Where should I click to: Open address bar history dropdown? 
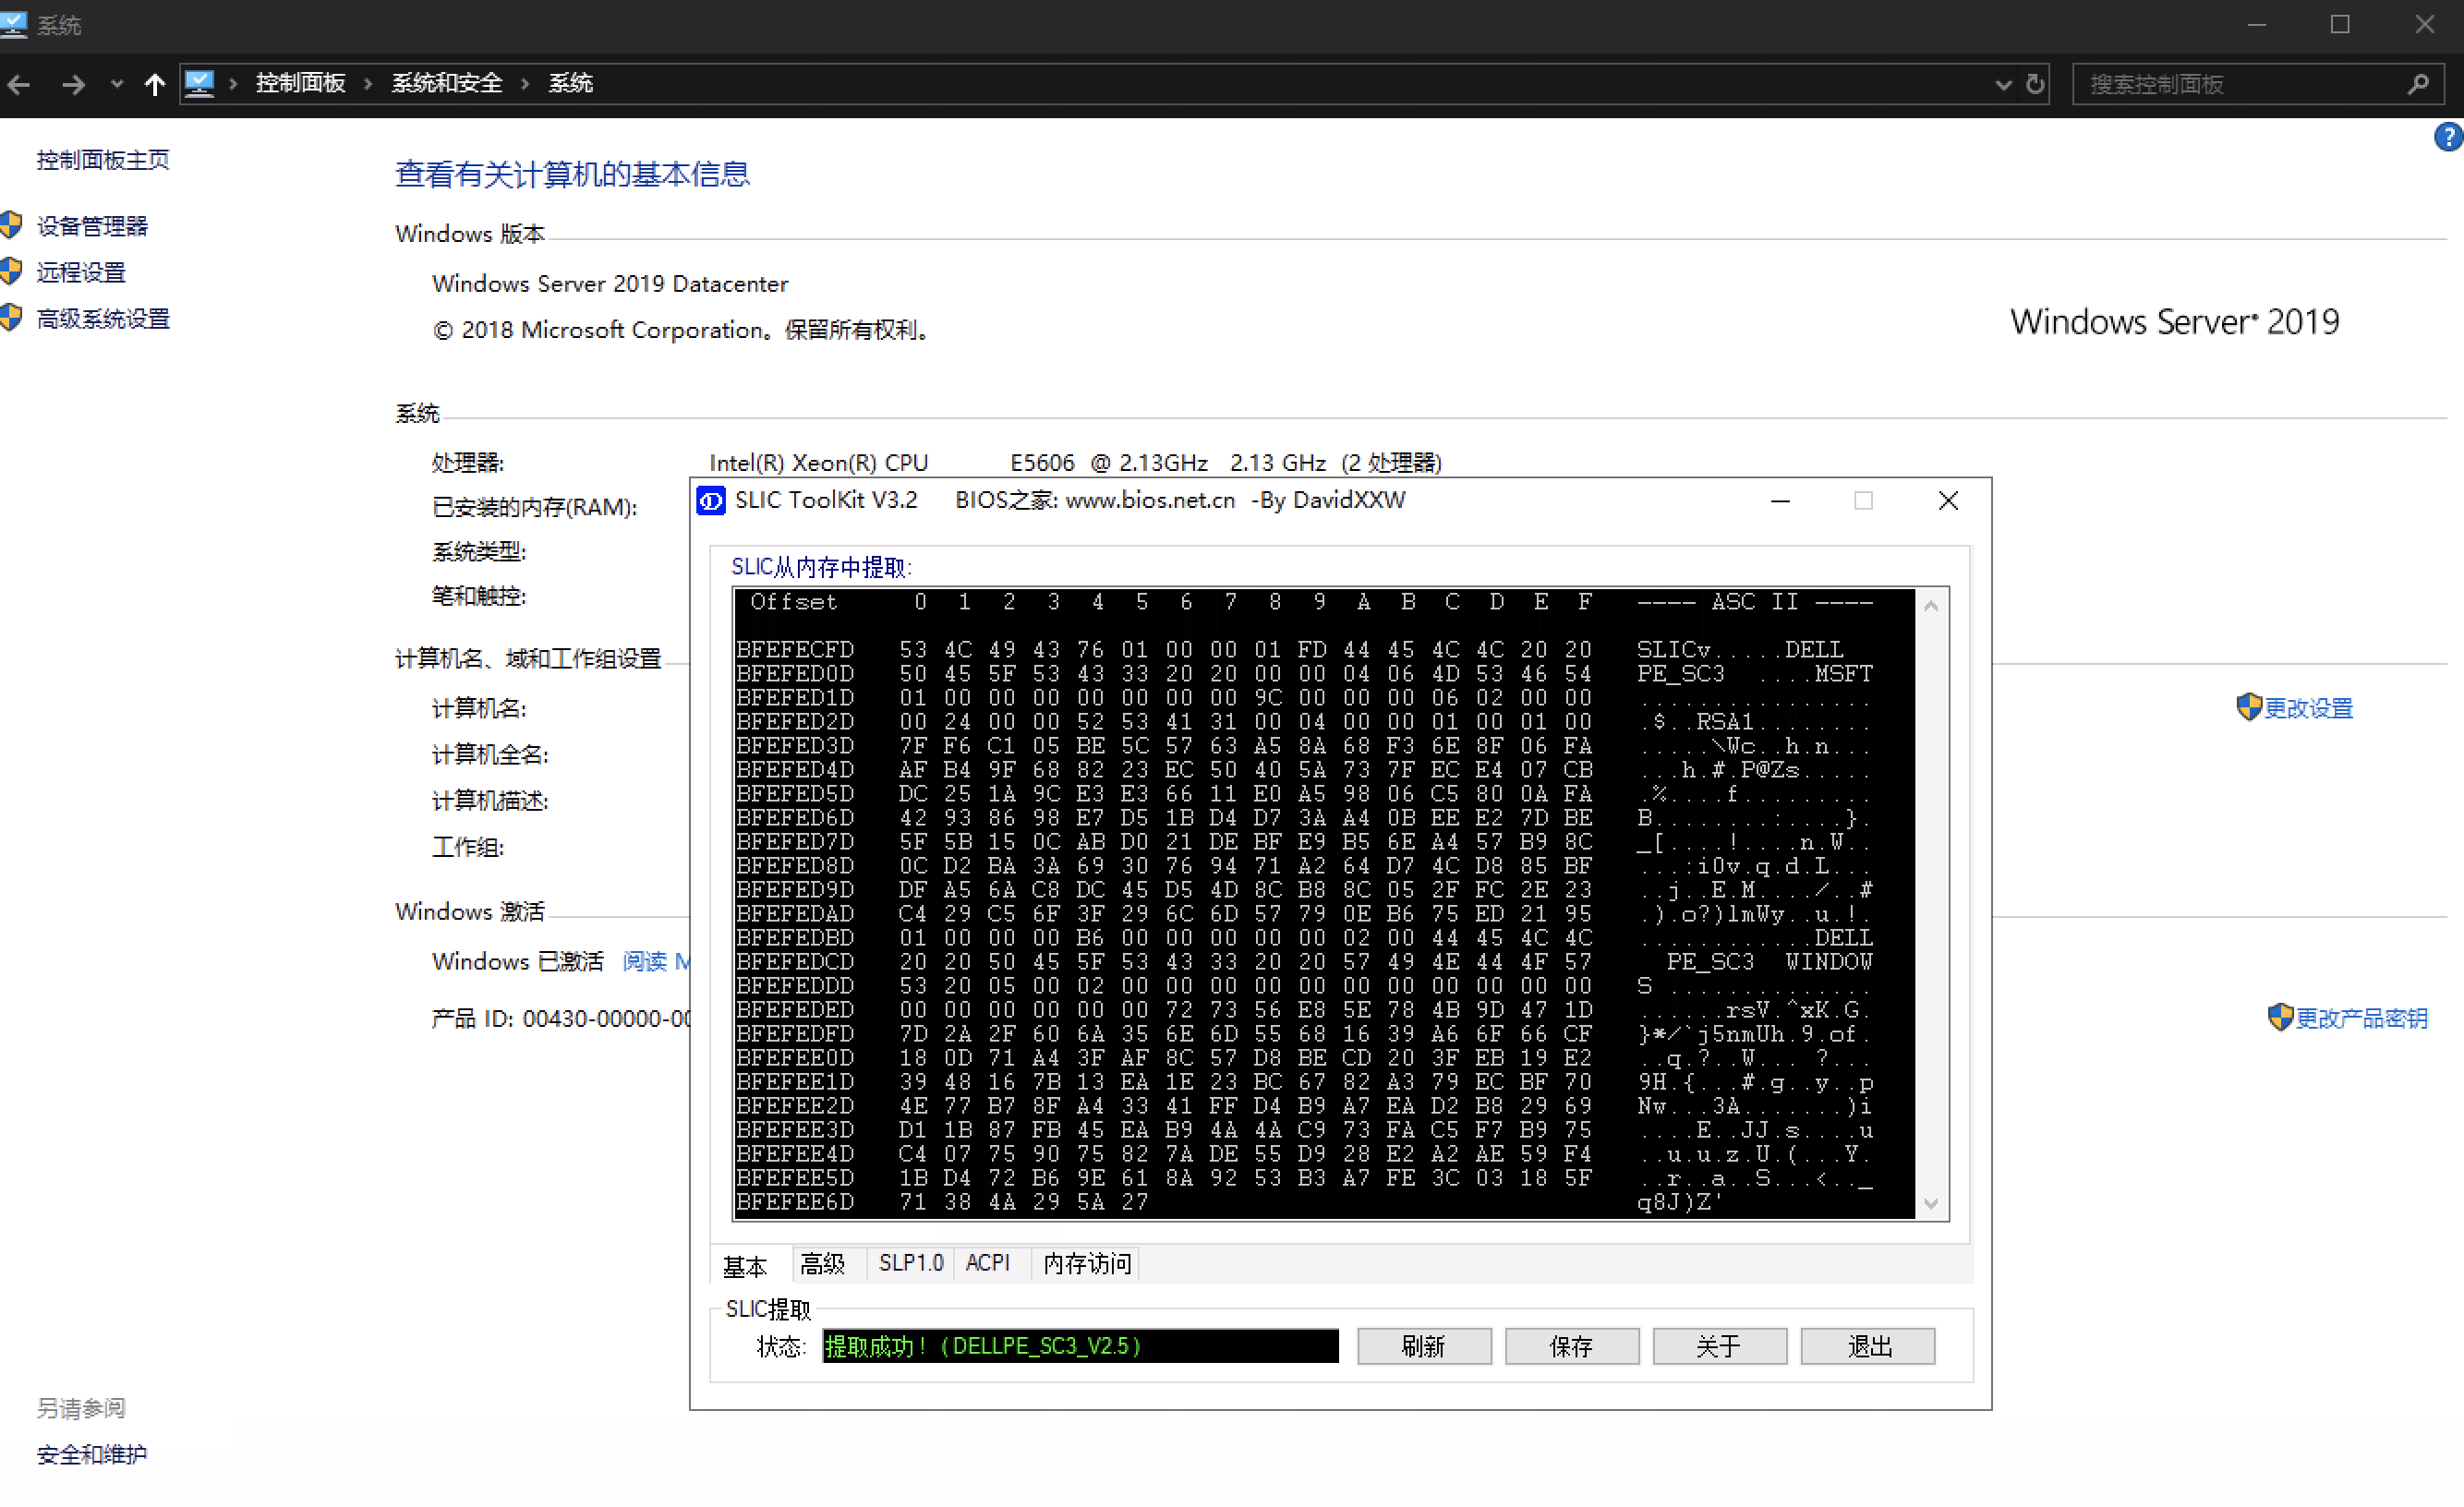click(x=2003, y=85)
